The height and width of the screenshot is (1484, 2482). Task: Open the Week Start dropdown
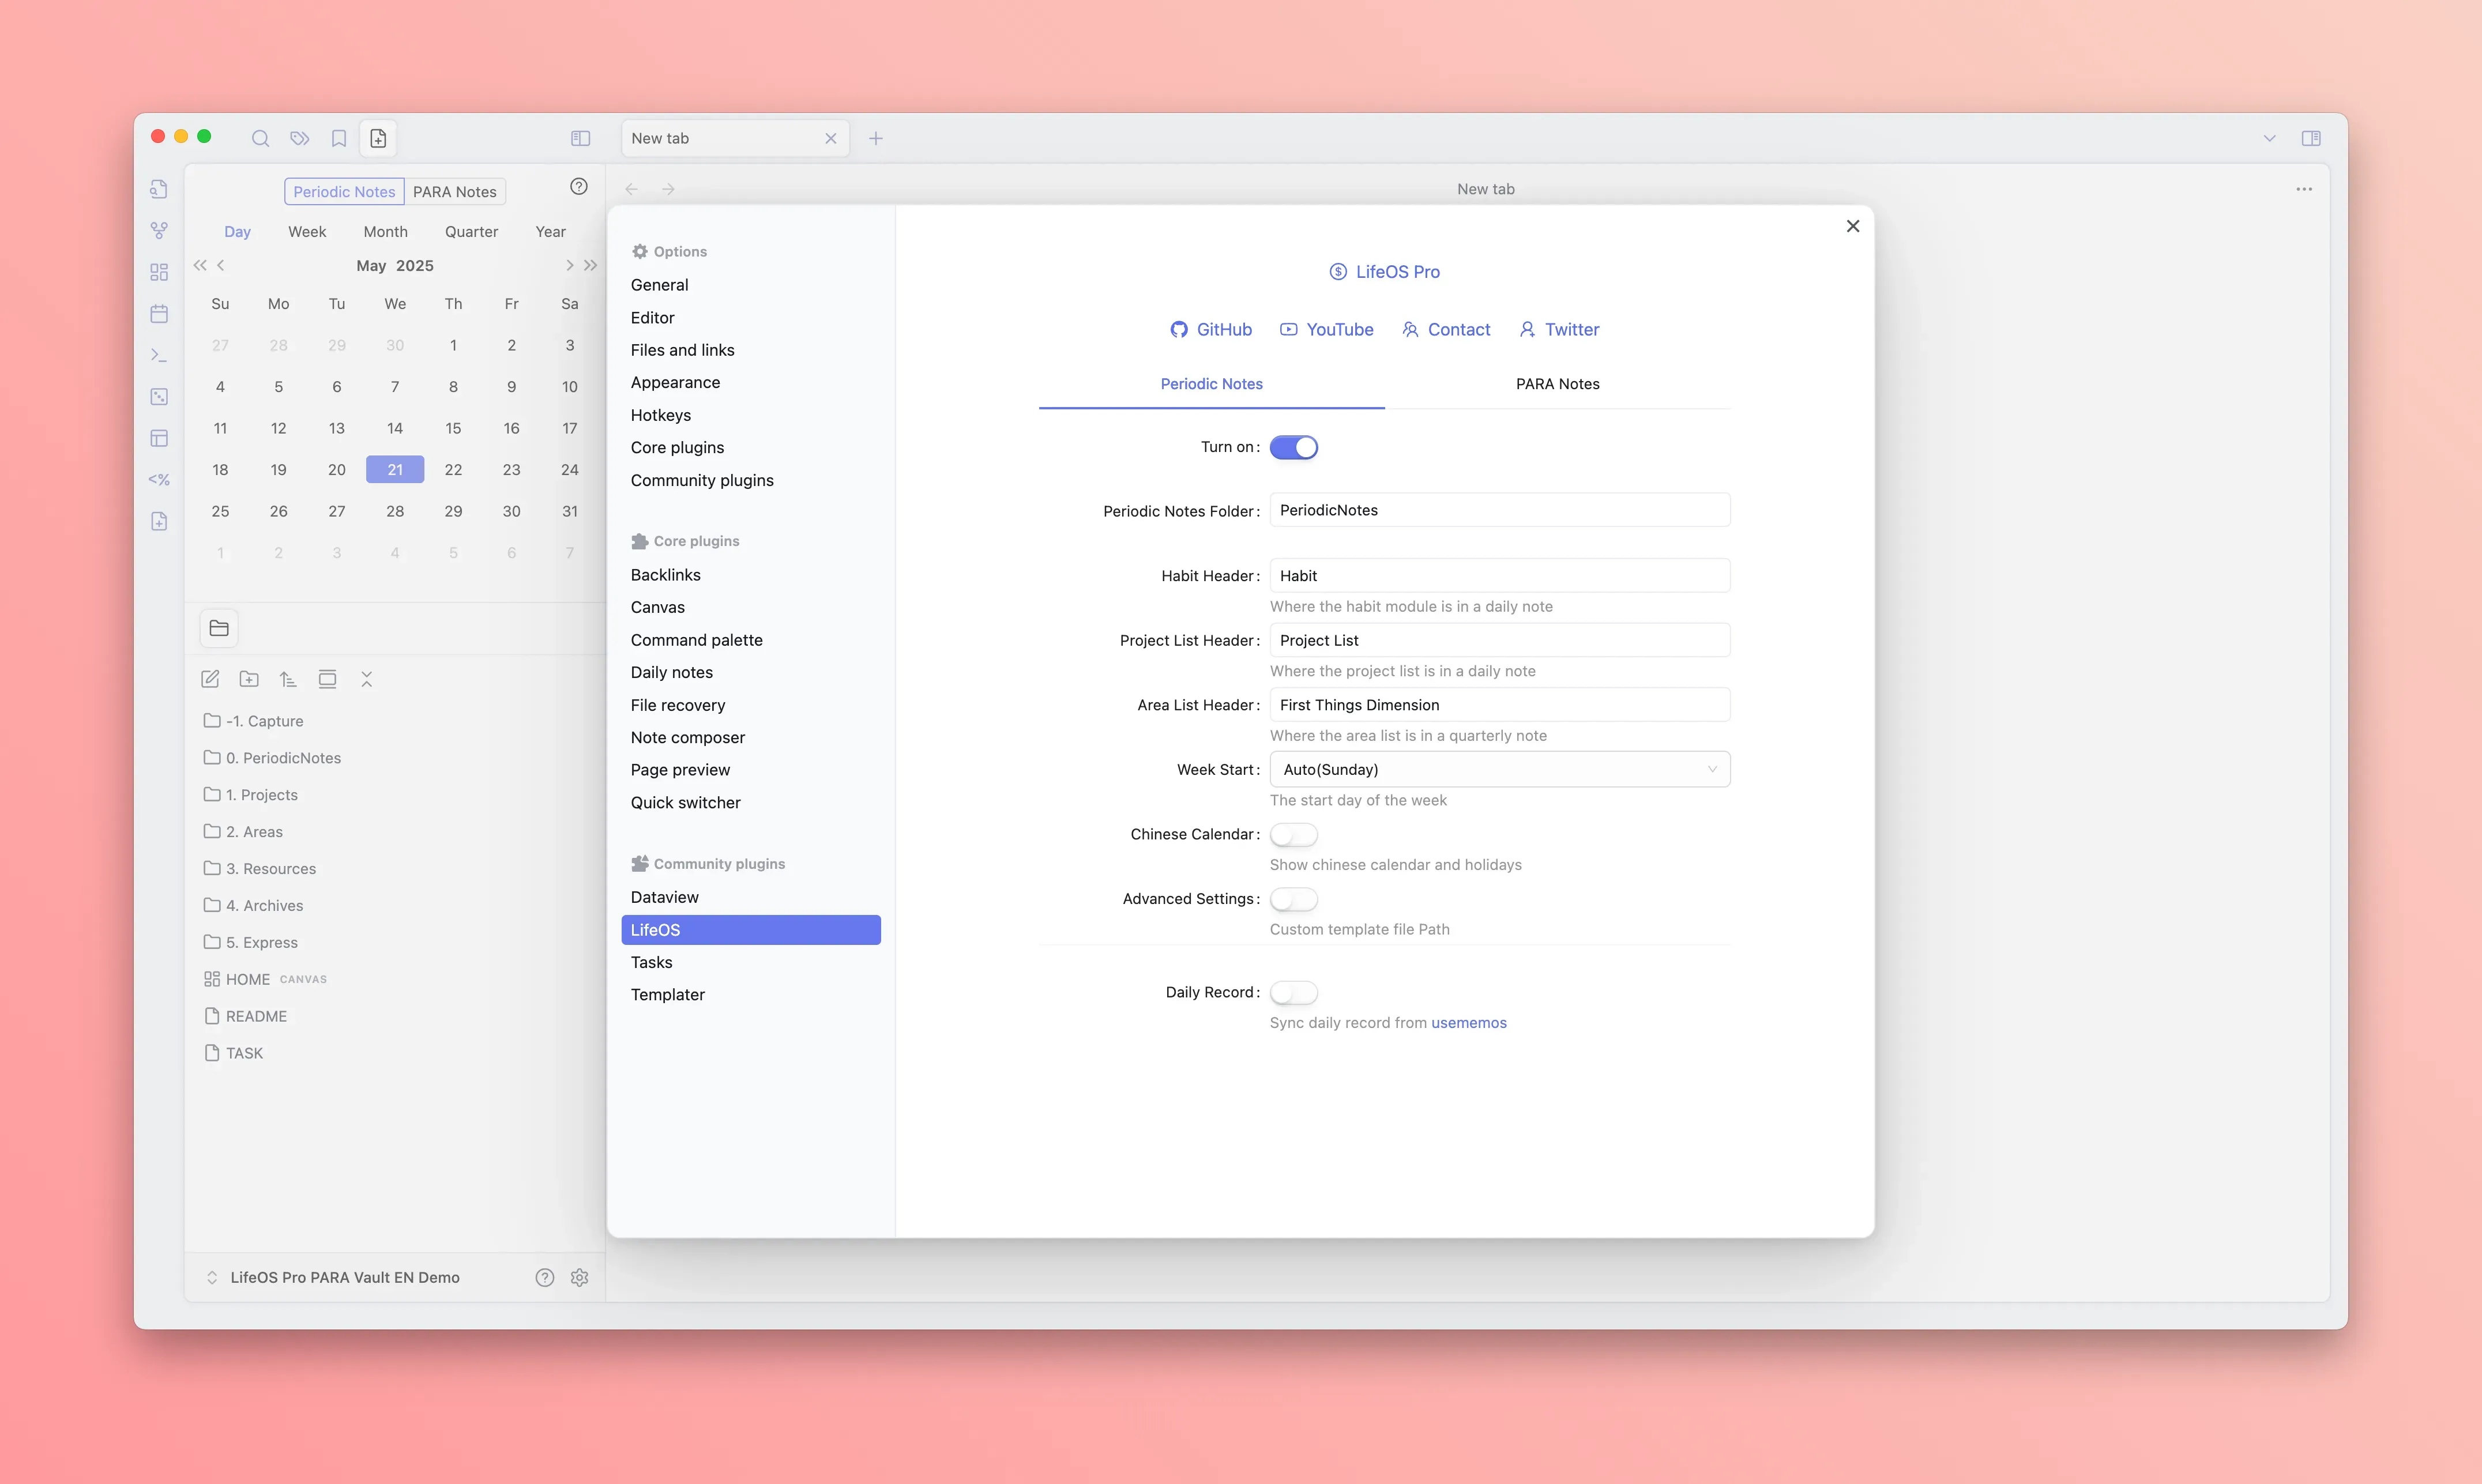pos(1499,769)
